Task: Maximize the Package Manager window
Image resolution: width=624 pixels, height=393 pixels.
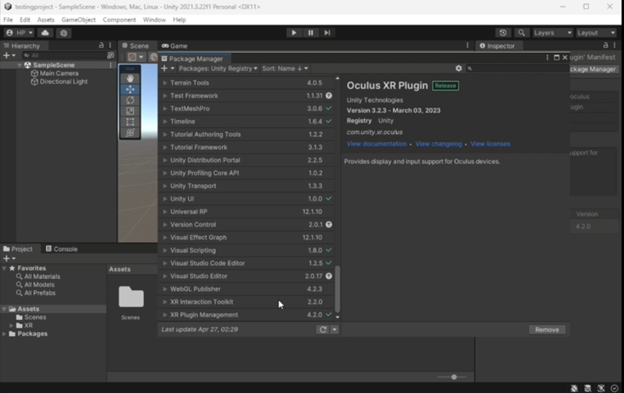Action: pos(556,58)
